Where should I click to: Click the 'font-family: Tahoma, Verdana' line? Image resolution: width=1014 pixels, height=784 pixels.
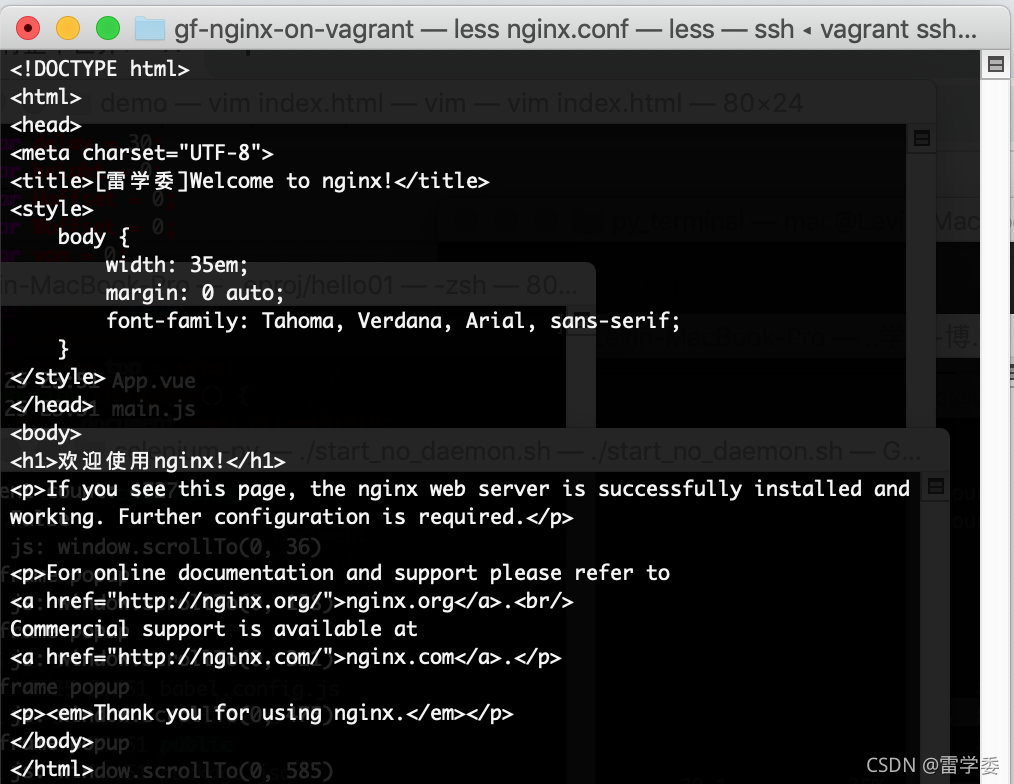(x=393, y=321)
